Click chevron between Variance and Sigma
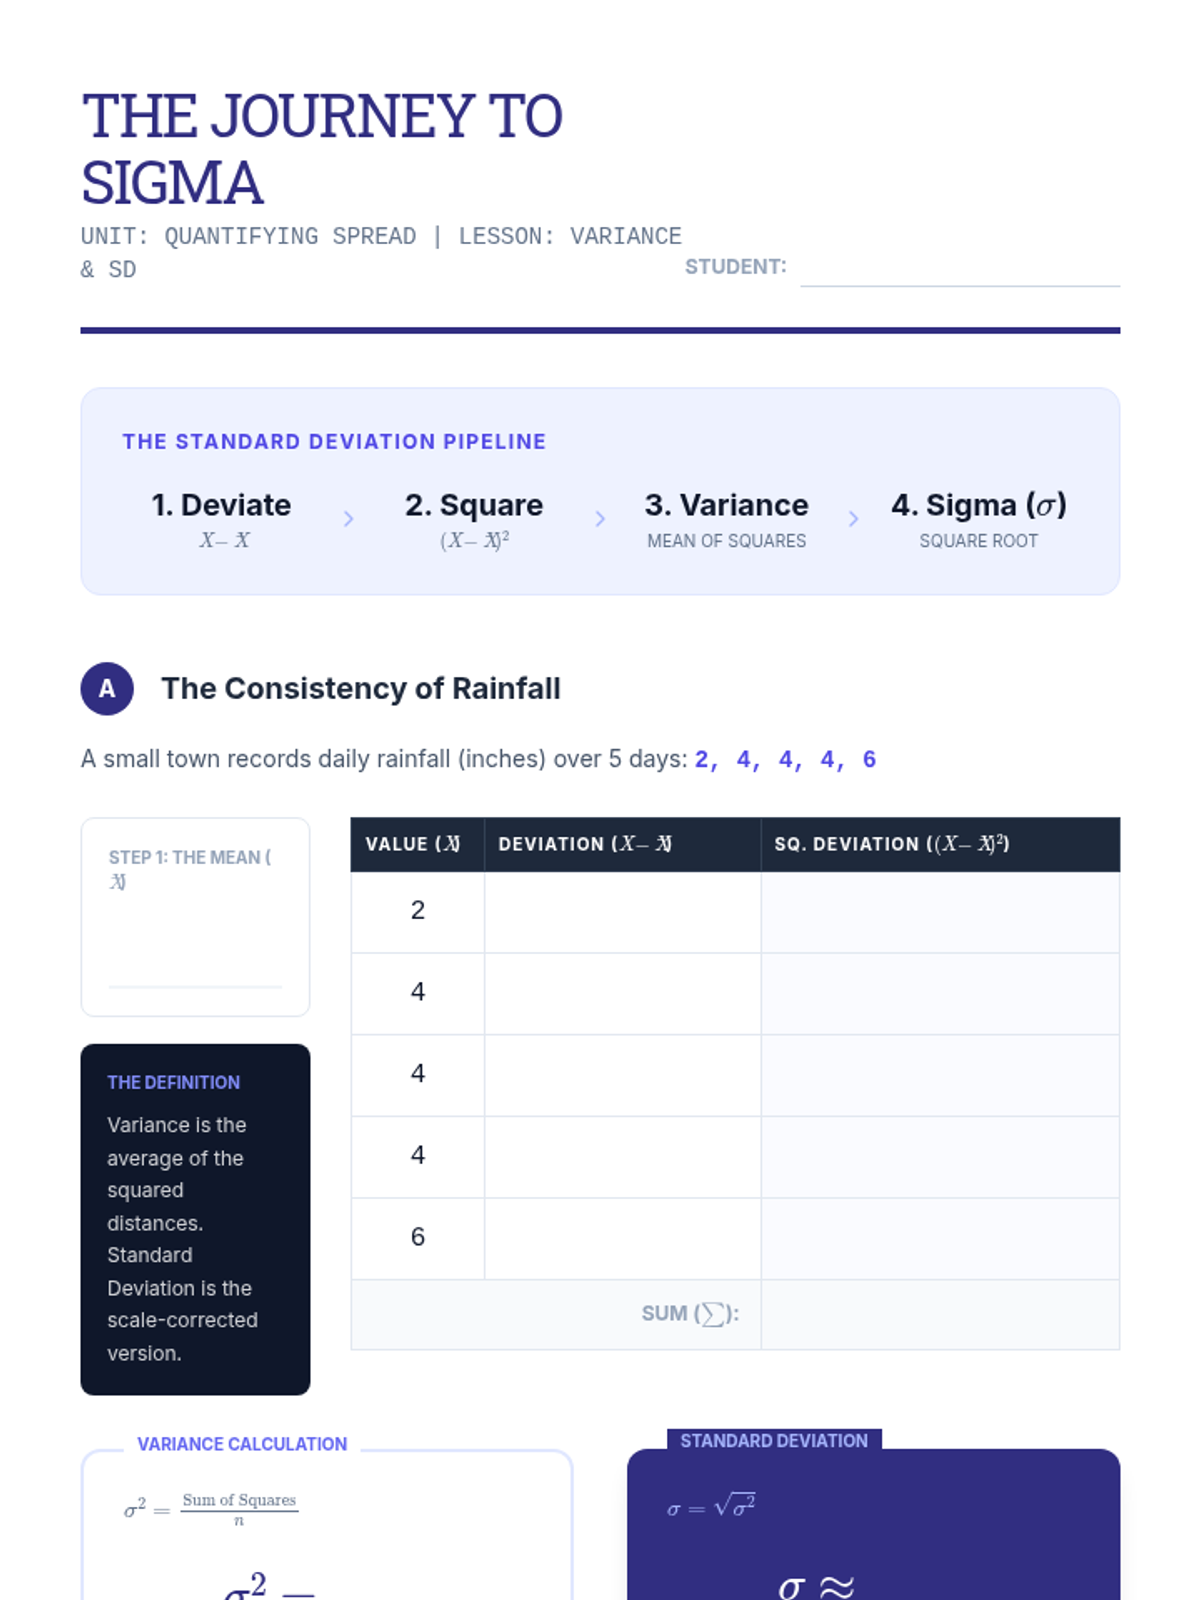This screenshot has height=1600, width=1200. pyautogui.click(x=853, y=518)
